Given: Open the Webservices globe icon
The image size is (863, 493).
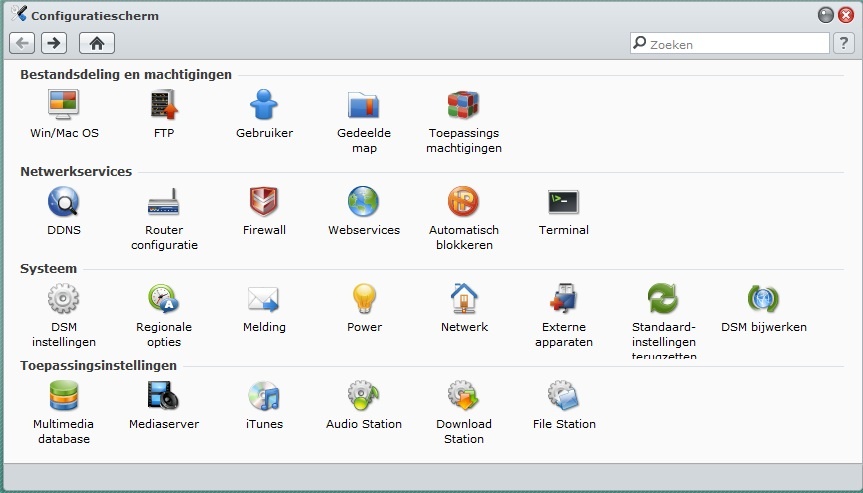Looking at the screenshot, I should pyautogui.click(x=364, y=201).
